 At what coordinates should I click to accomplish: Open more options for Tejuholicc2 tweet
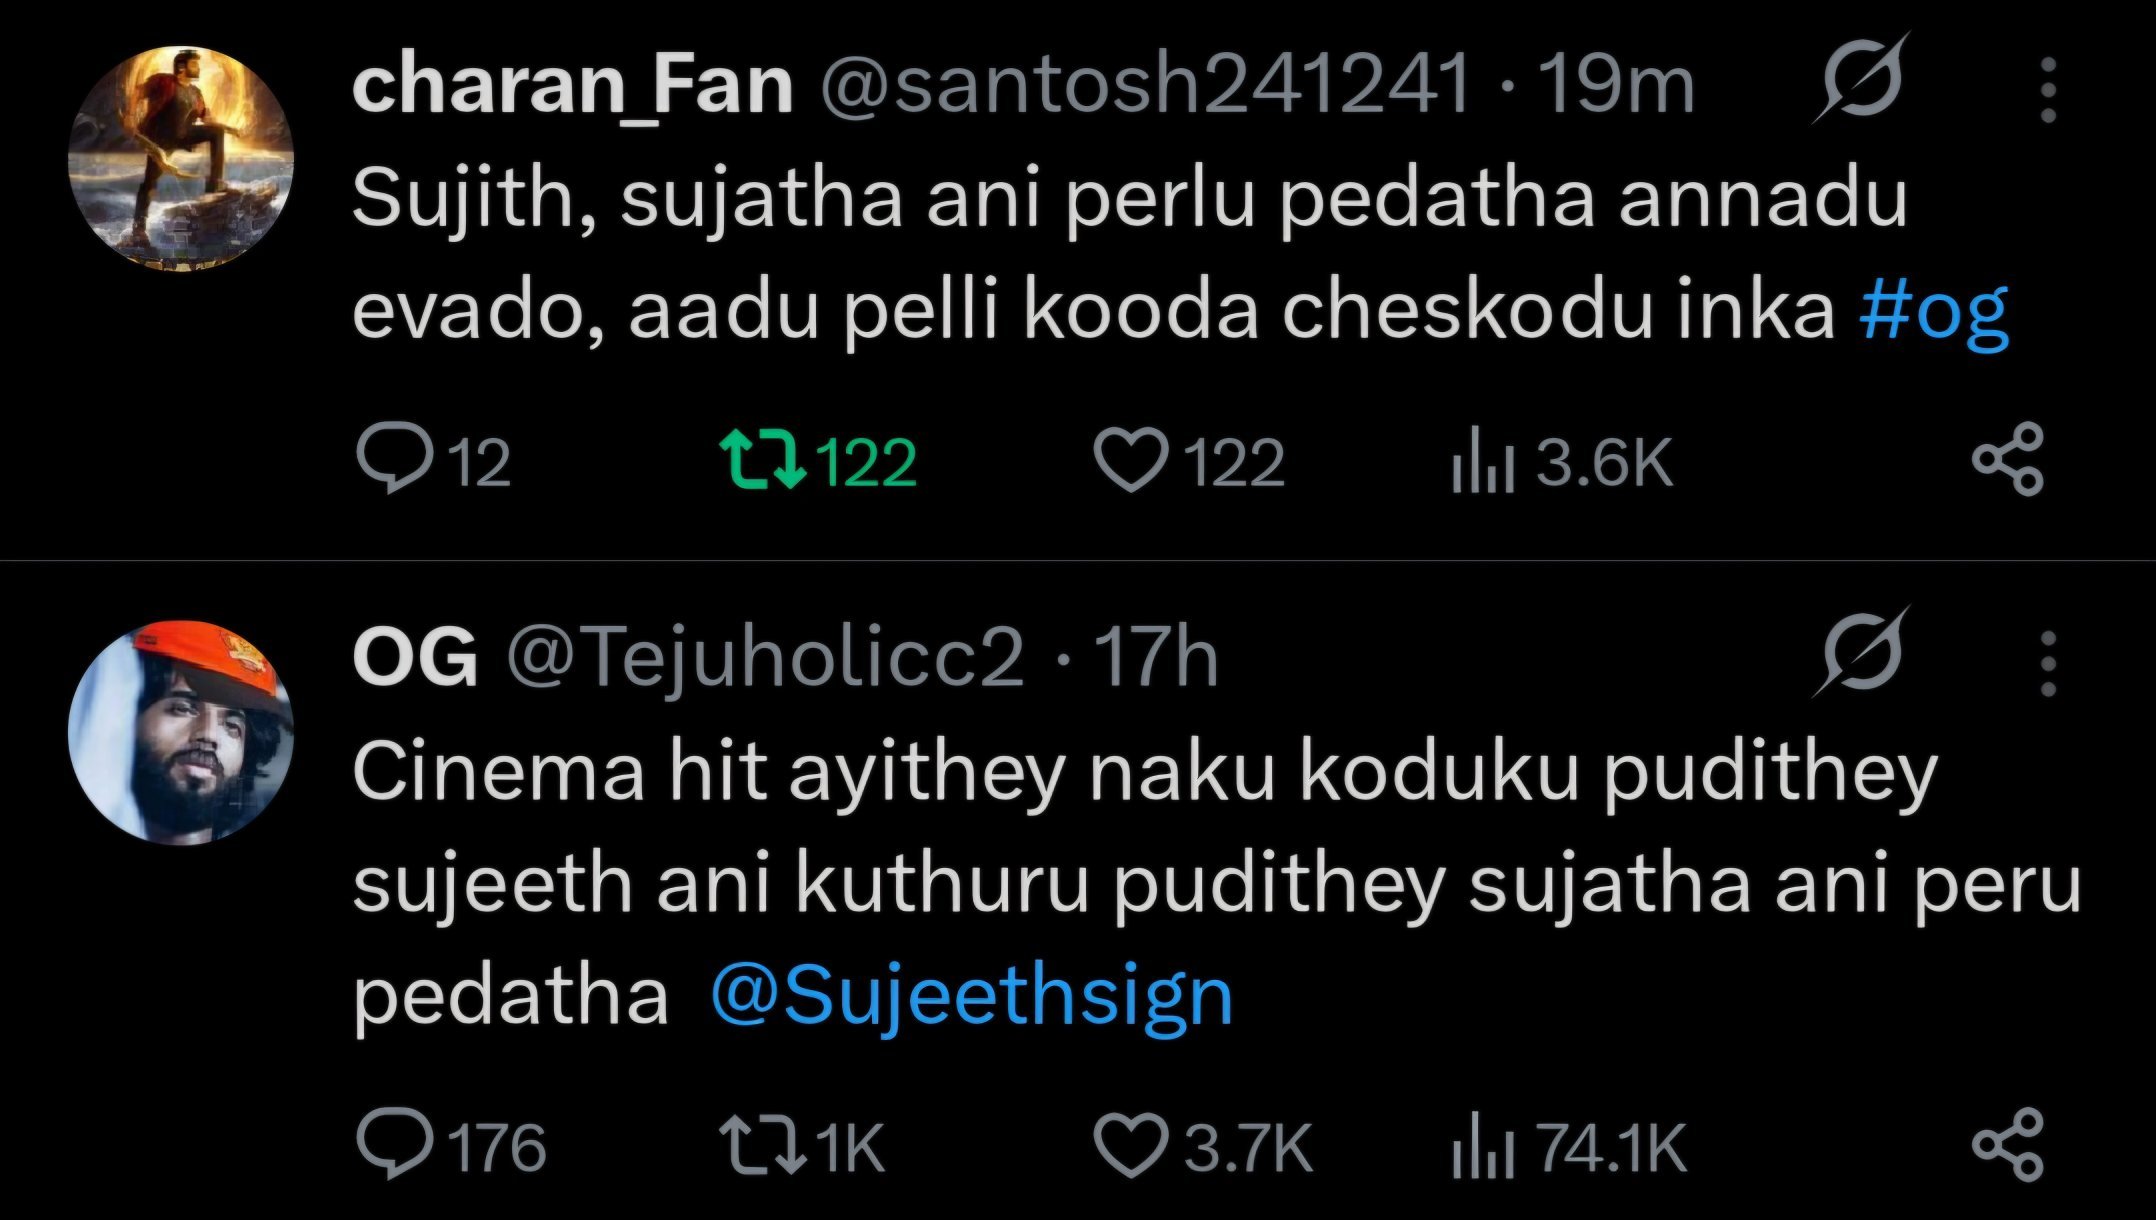[2048, 663]
